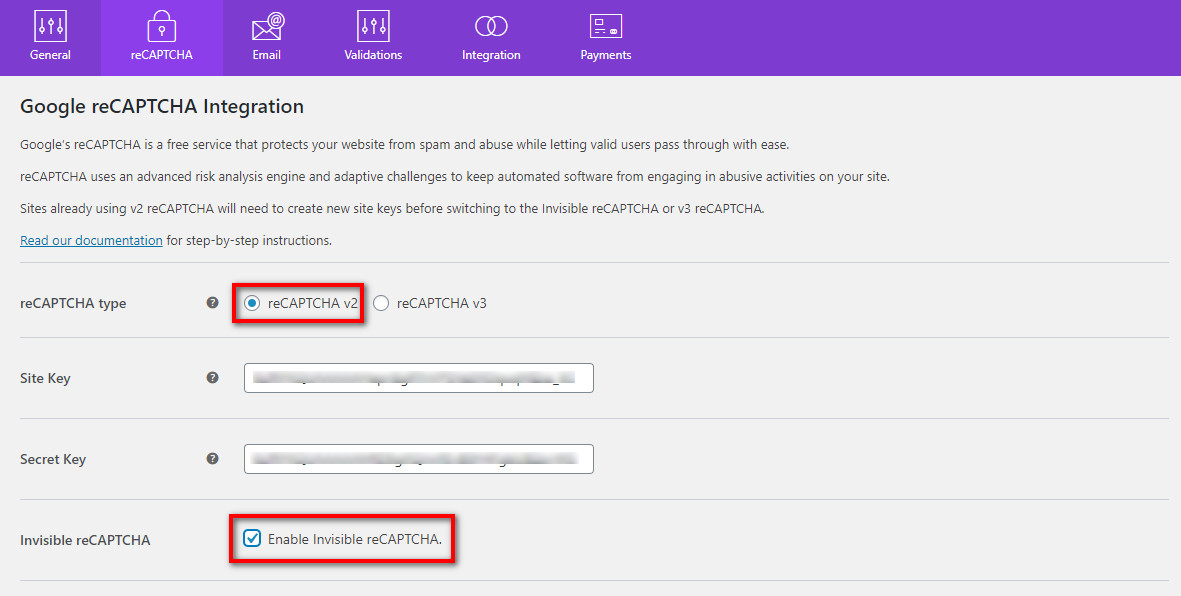
Task: Click help icon beside Secret Key
Action: 212,458
